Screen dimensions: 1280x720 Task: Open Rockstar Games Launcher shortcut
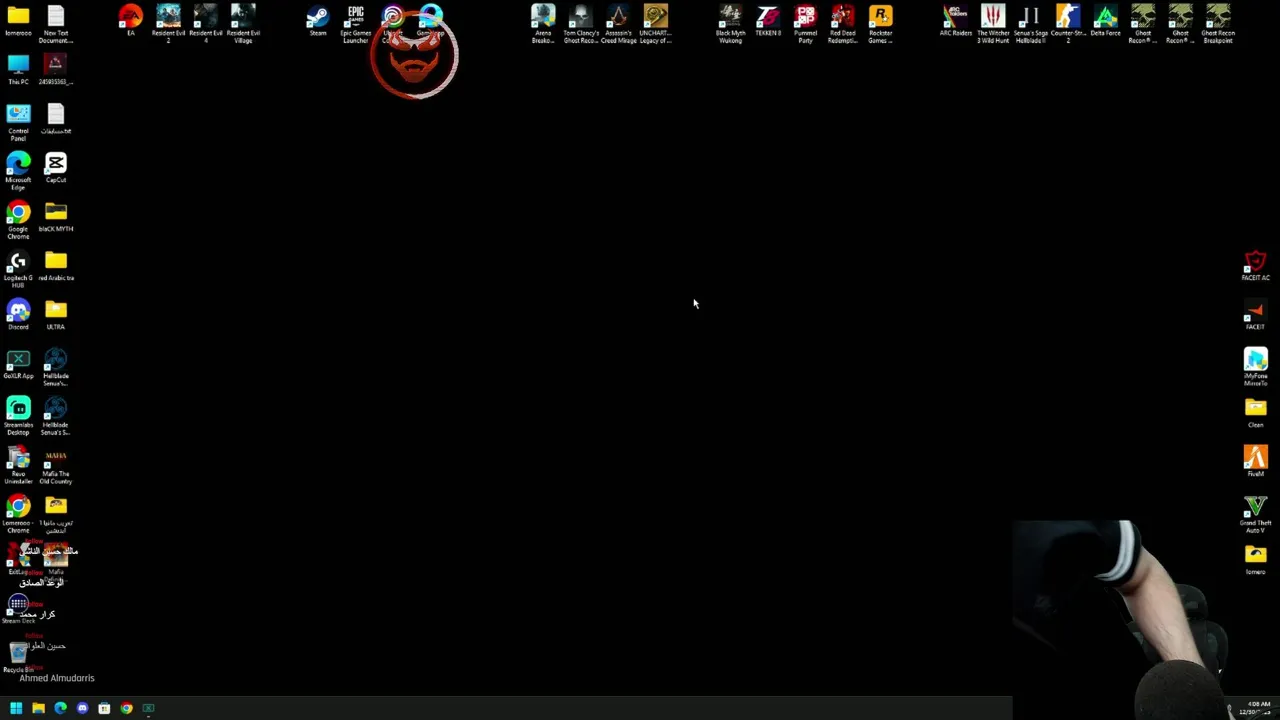pyautogui.click(x=880, y=22)
